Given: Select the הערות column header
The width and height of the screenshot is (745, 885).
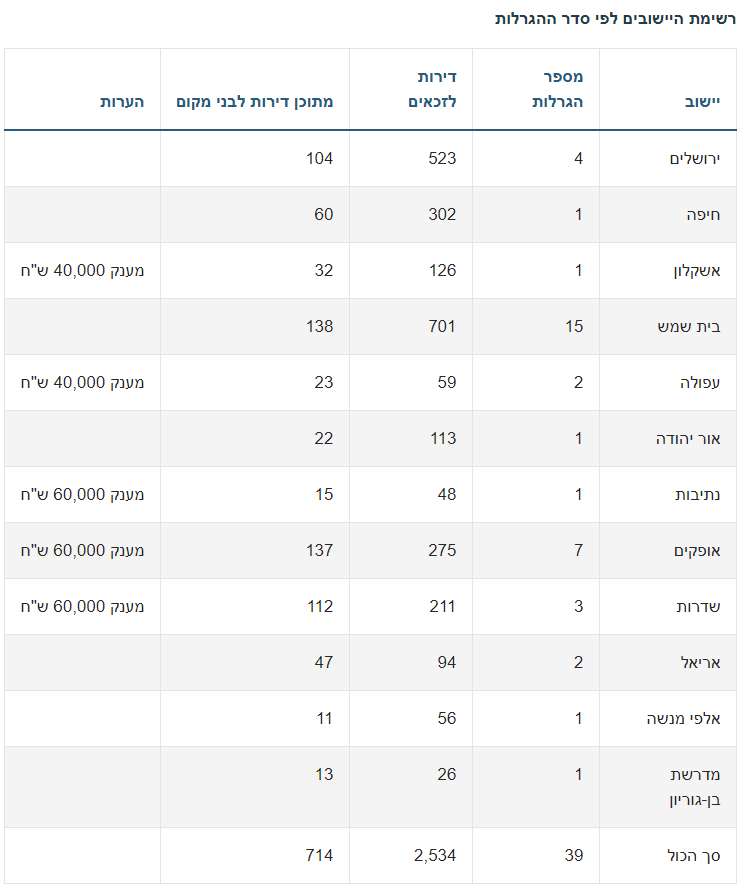Looking at the screenshot, I should tap(122, 102).
